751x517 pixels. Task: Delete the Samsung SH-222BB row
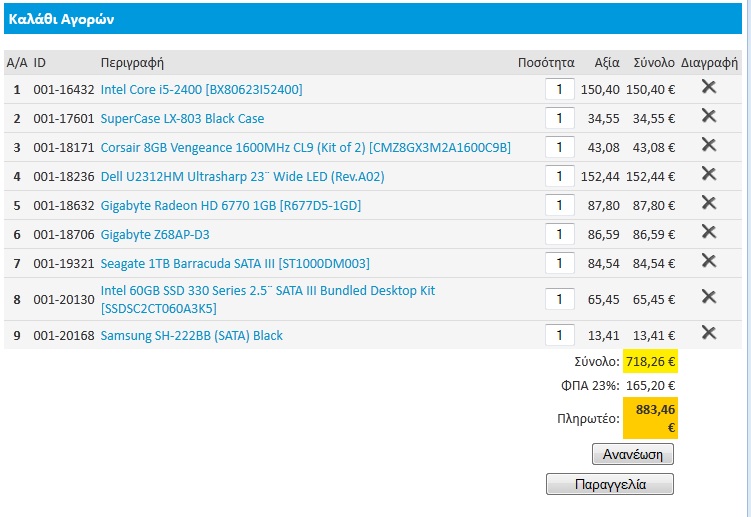pyautogui.click(x=708, y=333)
